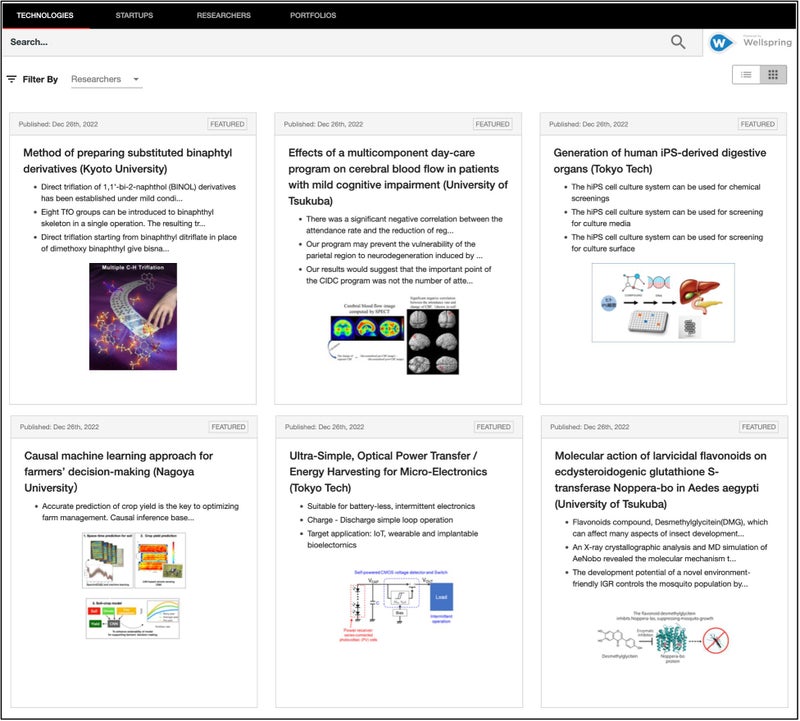The height and width of the screenshot is (721, 800).
Task: Open human iPS-derived digestive organs article
Action: tap(660, 161)
